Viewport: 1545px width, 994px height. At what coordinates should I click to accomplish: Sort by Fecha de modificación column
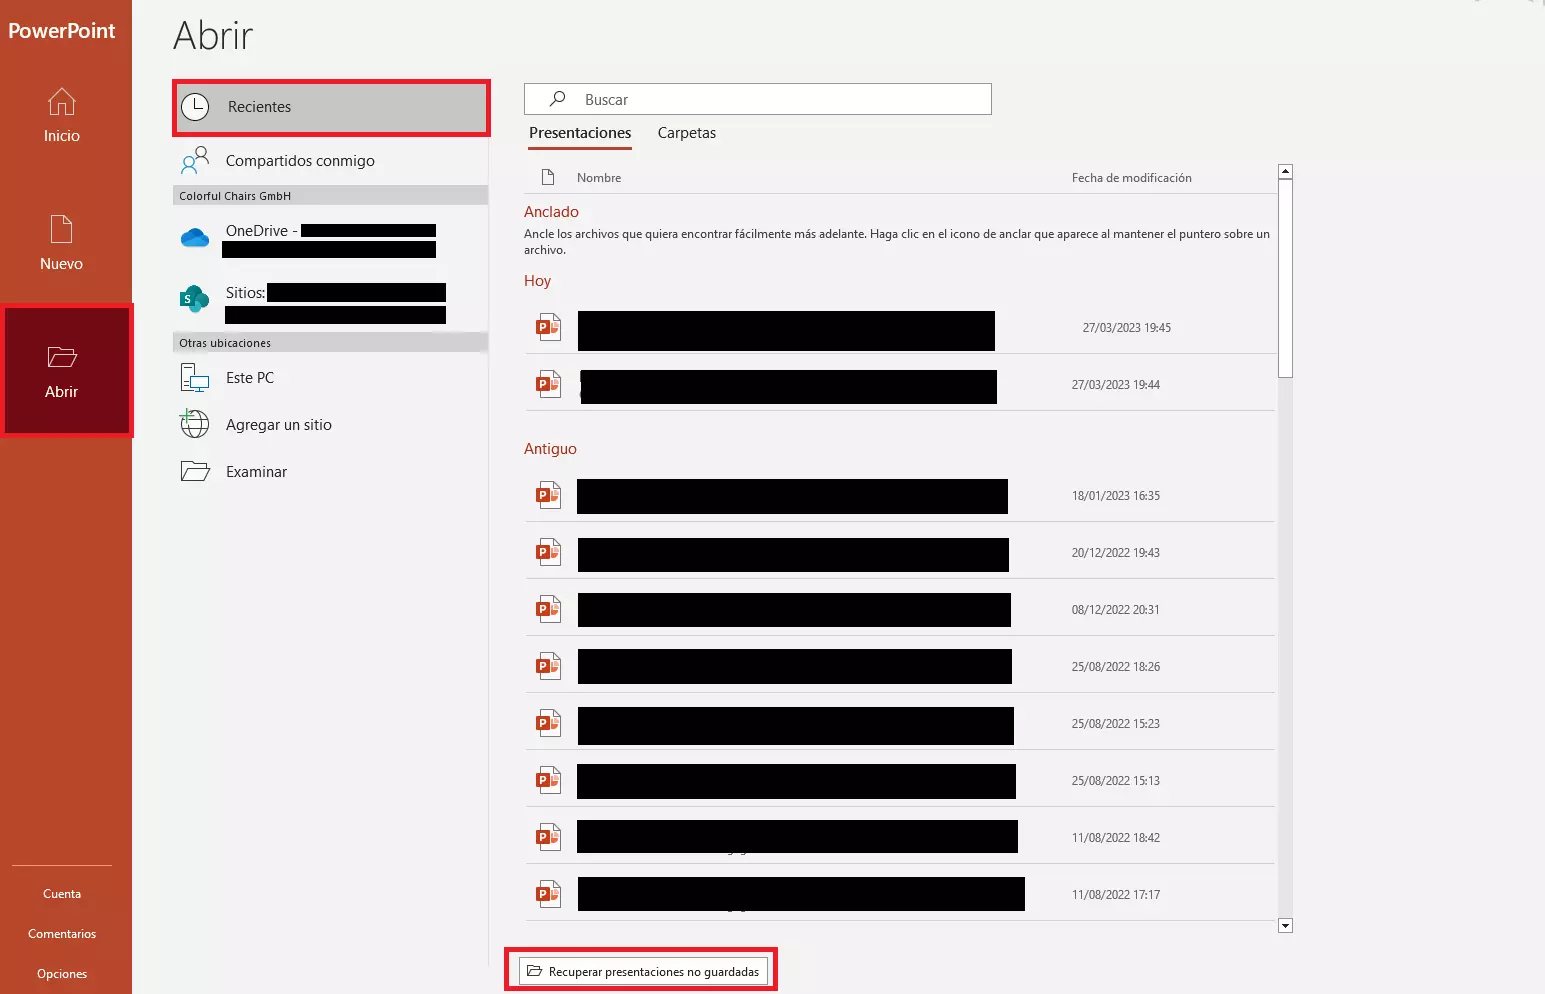click(x=1131, y=178)
